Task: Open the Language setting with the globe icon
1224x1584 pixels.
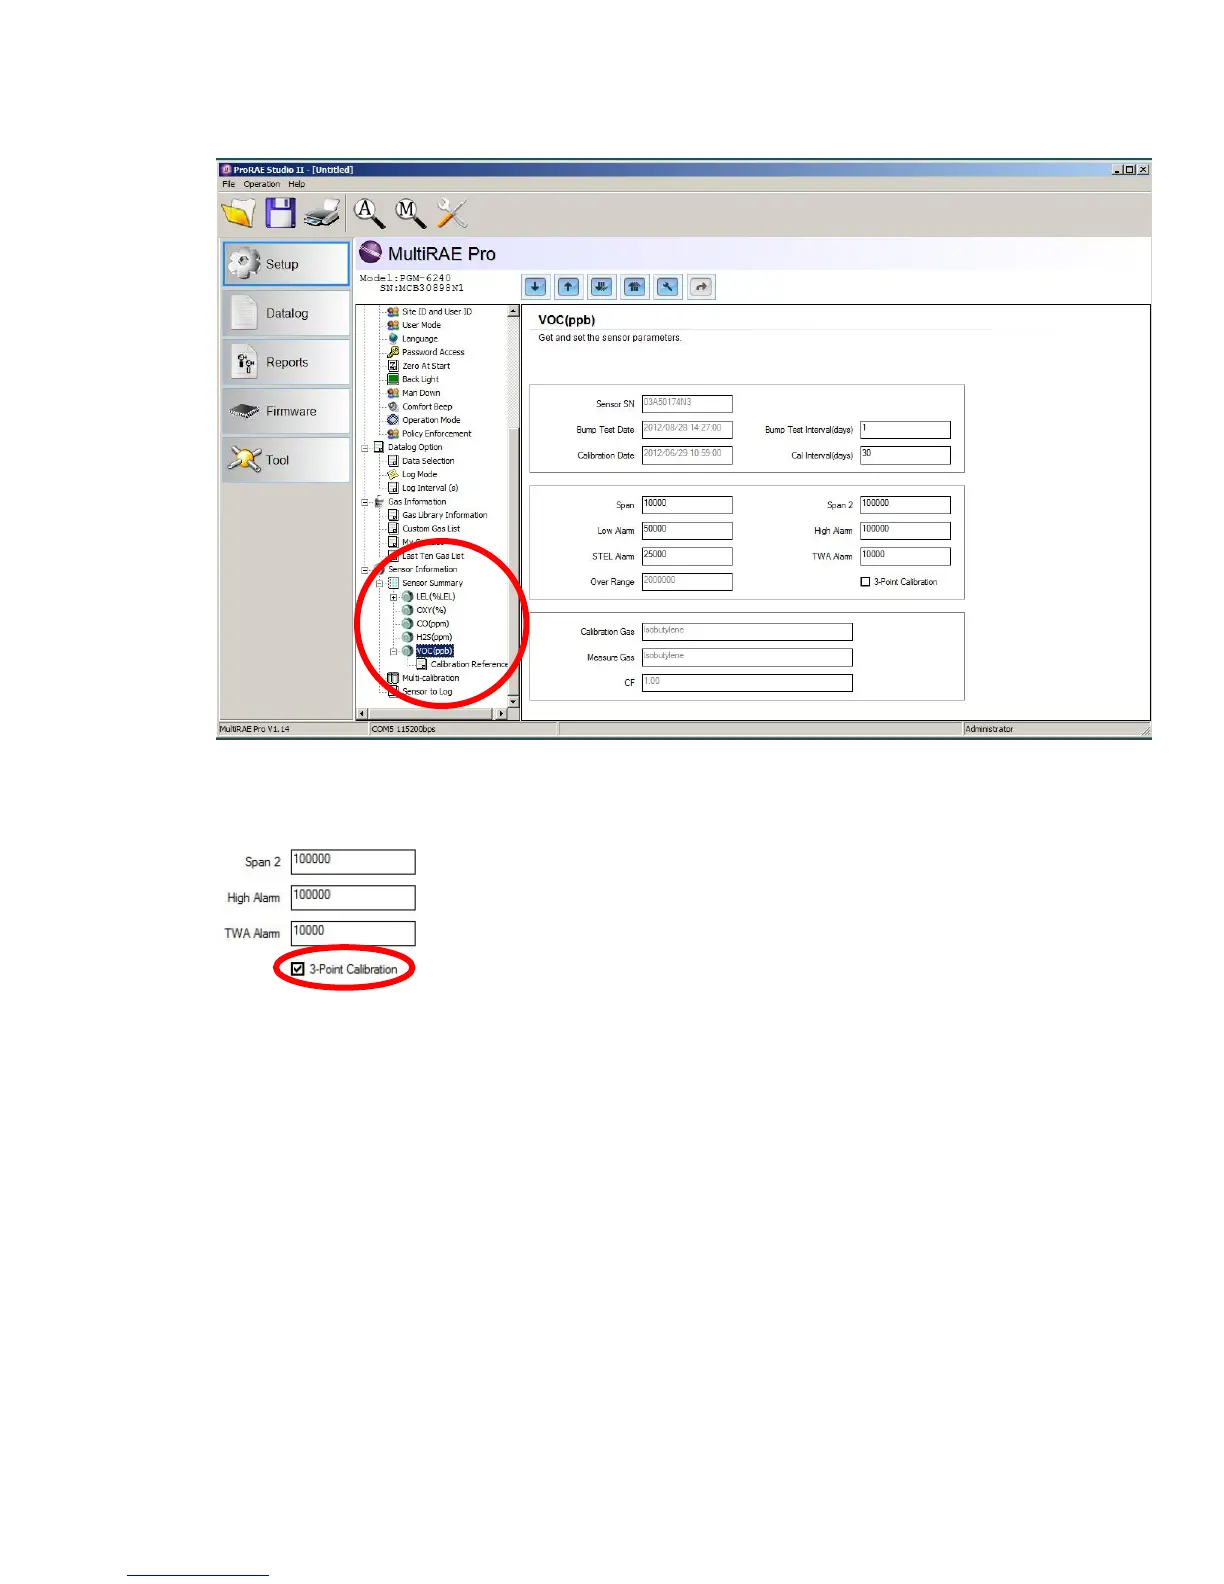Action: pos(420,339)
